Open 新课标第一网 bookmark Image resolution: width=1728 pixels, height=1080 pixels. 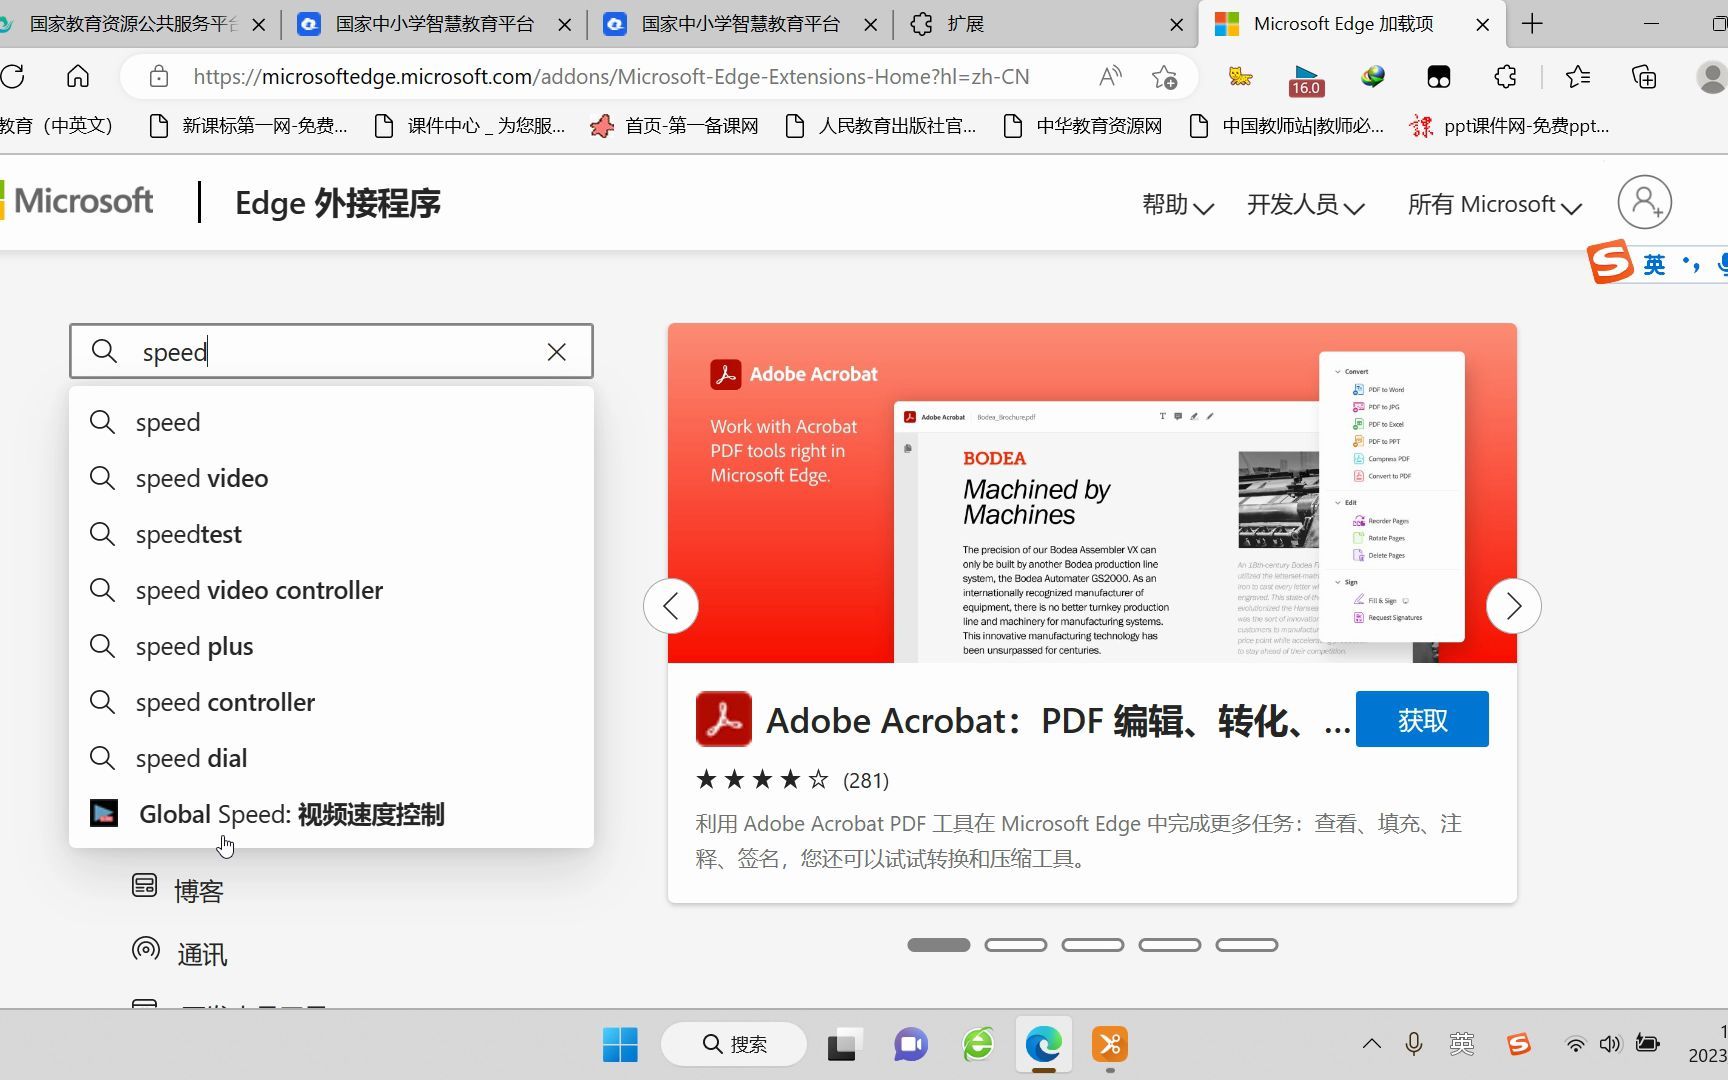click(248, 126)
